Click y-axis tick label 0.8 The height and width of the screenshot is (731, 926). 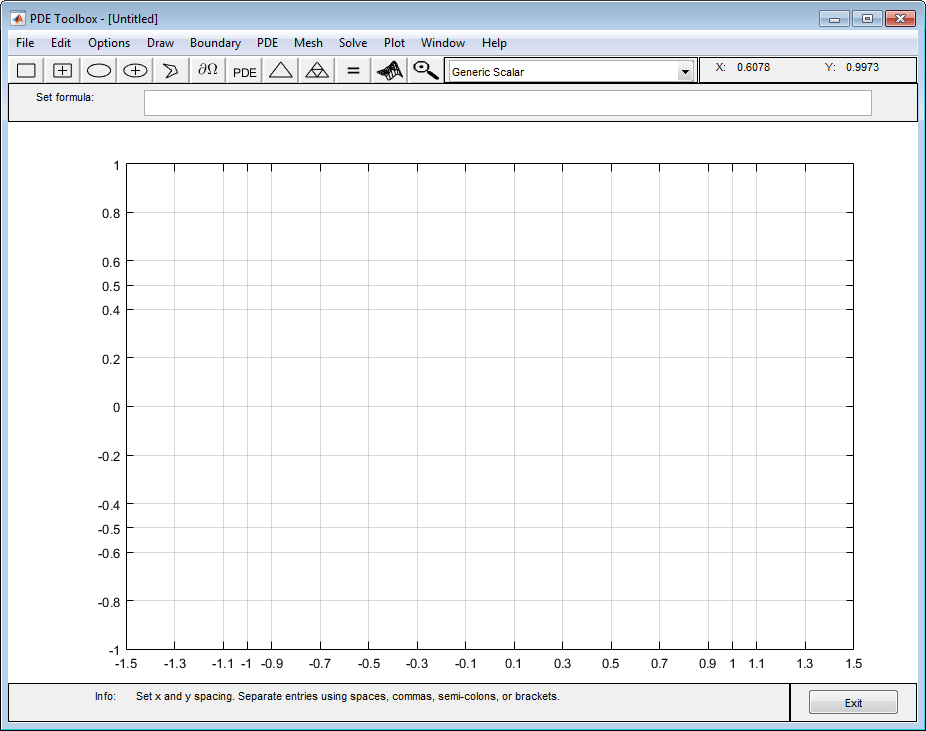[111, 213]
